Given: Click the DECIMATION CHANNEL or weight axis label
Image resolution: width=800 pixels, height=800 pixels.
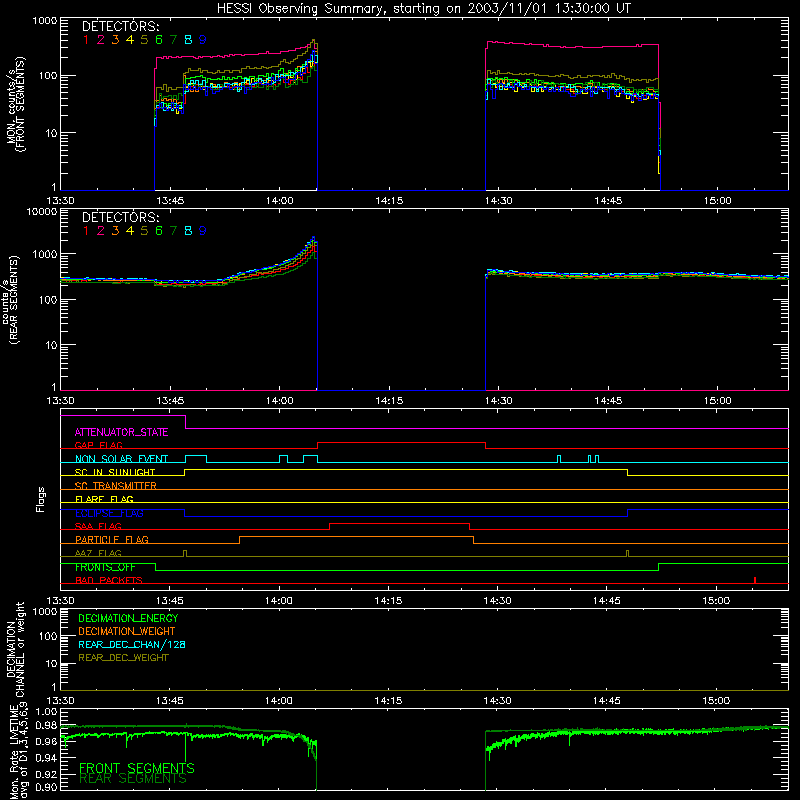Looking at the screenshot, I should [x=15, y=649].
